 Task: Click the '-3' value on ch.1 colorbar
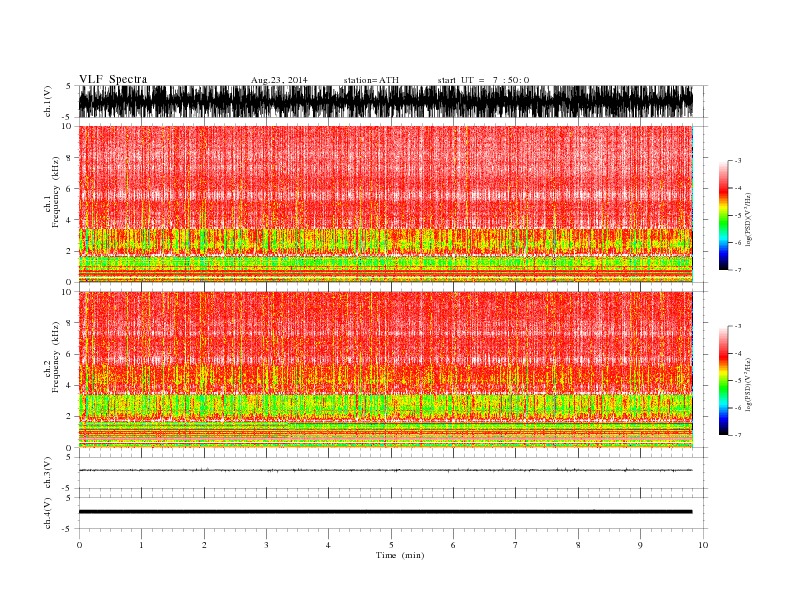click(737, 161)
